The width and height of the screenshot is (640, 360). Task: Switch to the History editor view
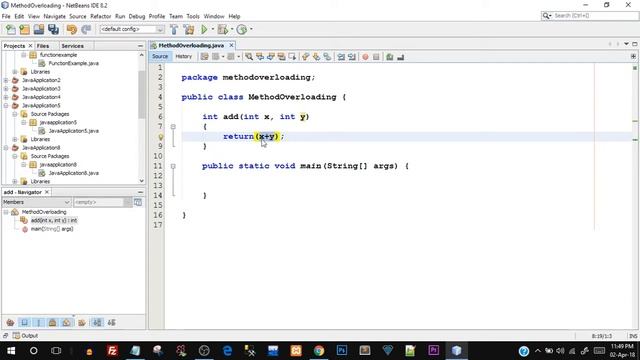184,56
